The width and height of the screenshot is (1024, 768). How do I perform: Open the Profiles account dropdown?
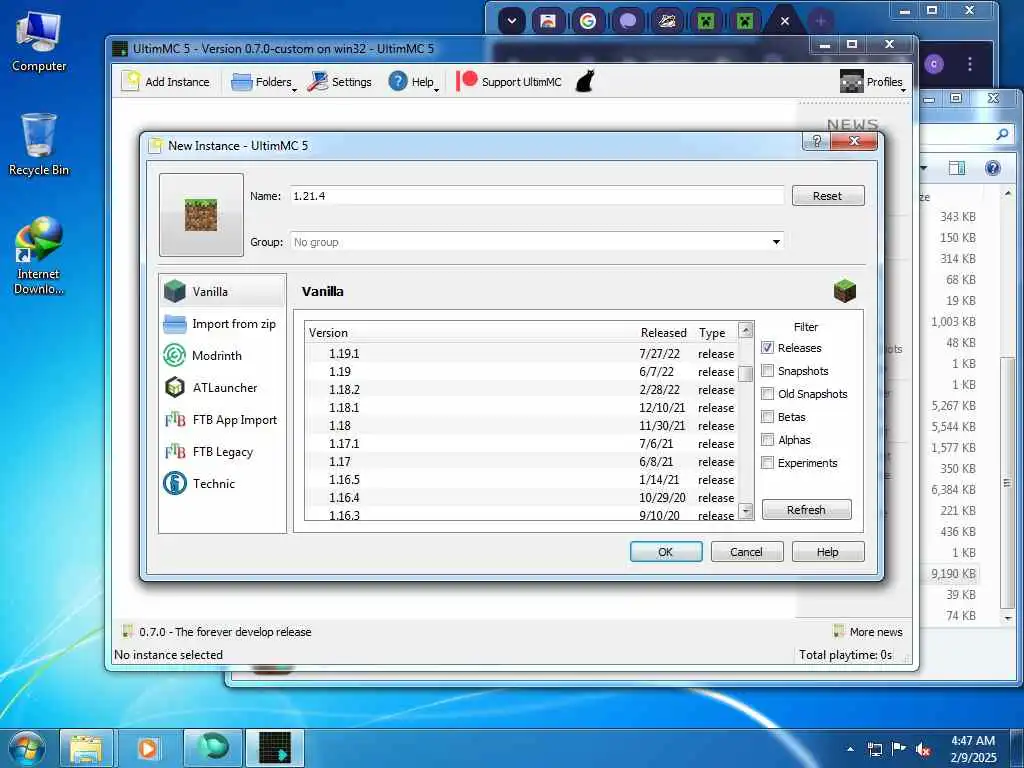[x=872, y=82]
